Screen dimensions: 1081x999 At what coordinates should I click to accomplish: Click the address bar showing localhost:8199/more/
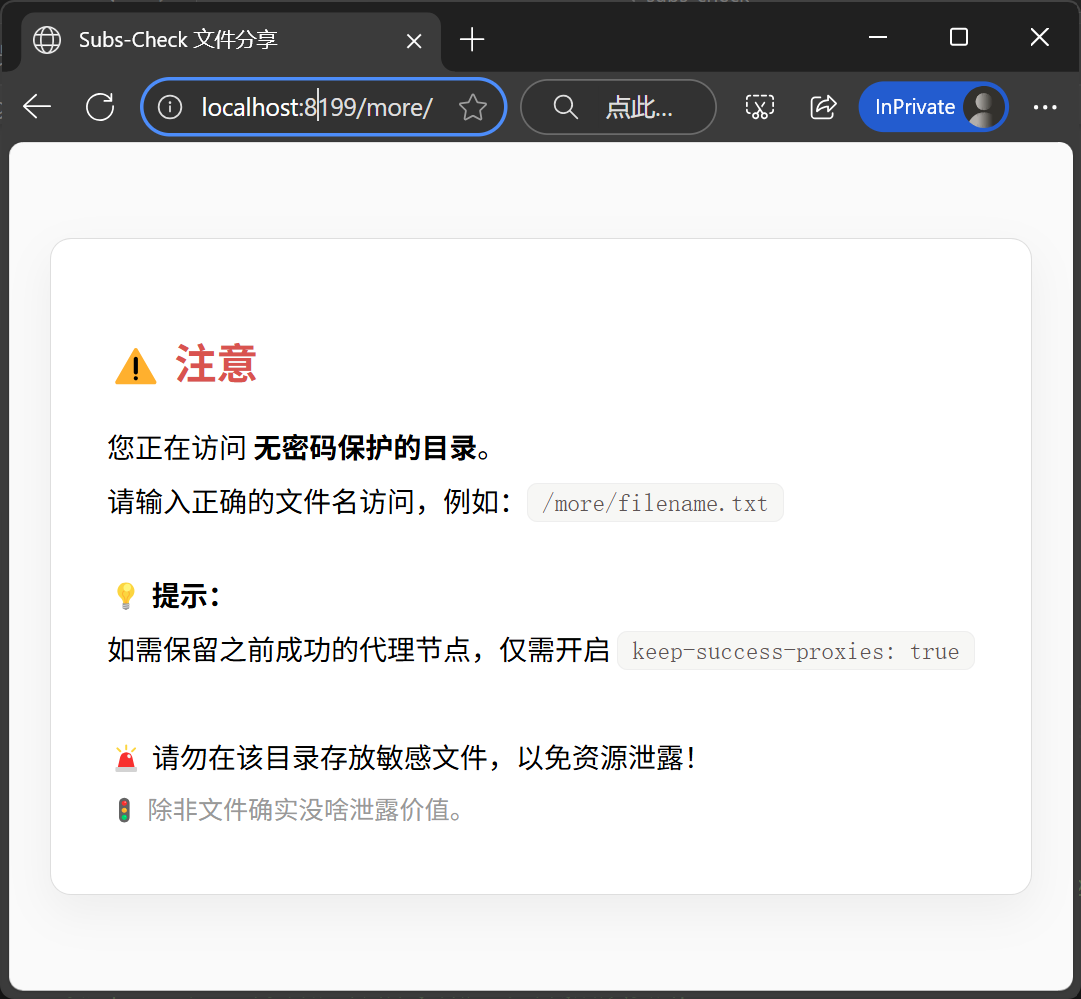pyautogui.click(x=323, y=107)
